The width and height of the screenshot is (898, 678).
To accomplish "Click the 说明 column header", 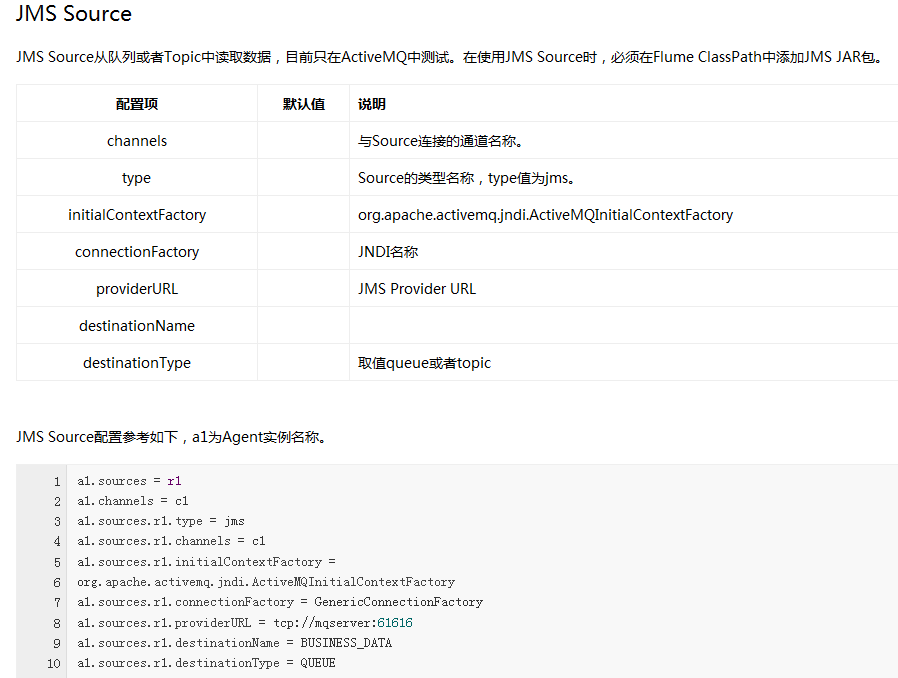I will (x=372, y=104).
